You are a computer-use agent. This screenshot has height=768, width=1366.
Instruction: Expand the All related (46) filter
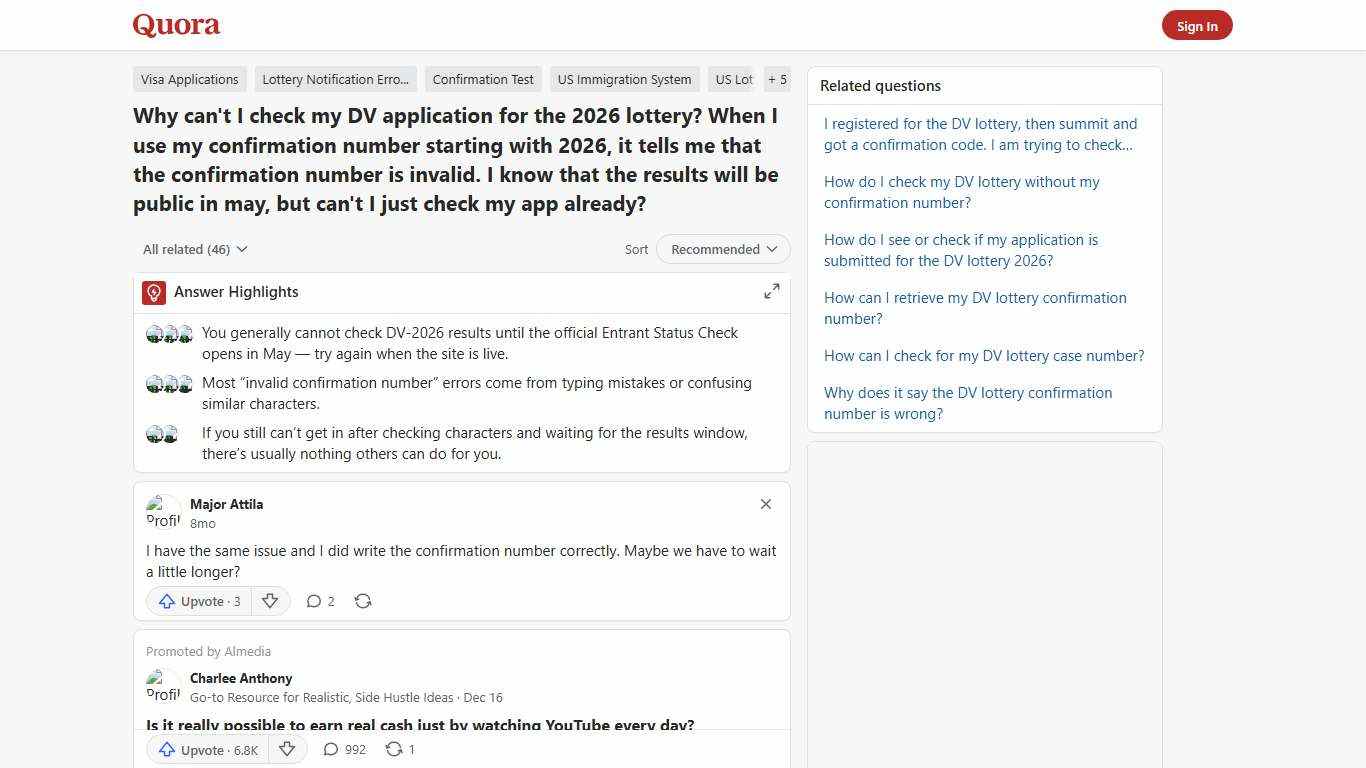click(194, 249)
